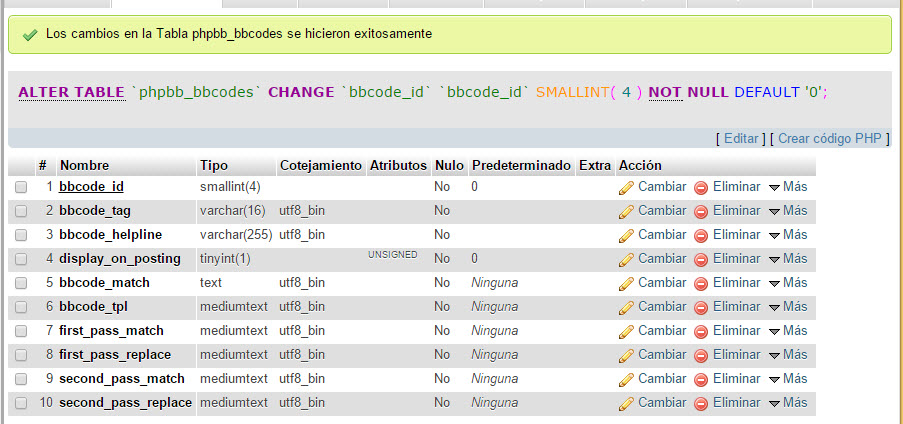This screenshot has height=424, width=903.
Task: Click pencil icon for bbcode_helpline row
Action: tap(627, 235)
